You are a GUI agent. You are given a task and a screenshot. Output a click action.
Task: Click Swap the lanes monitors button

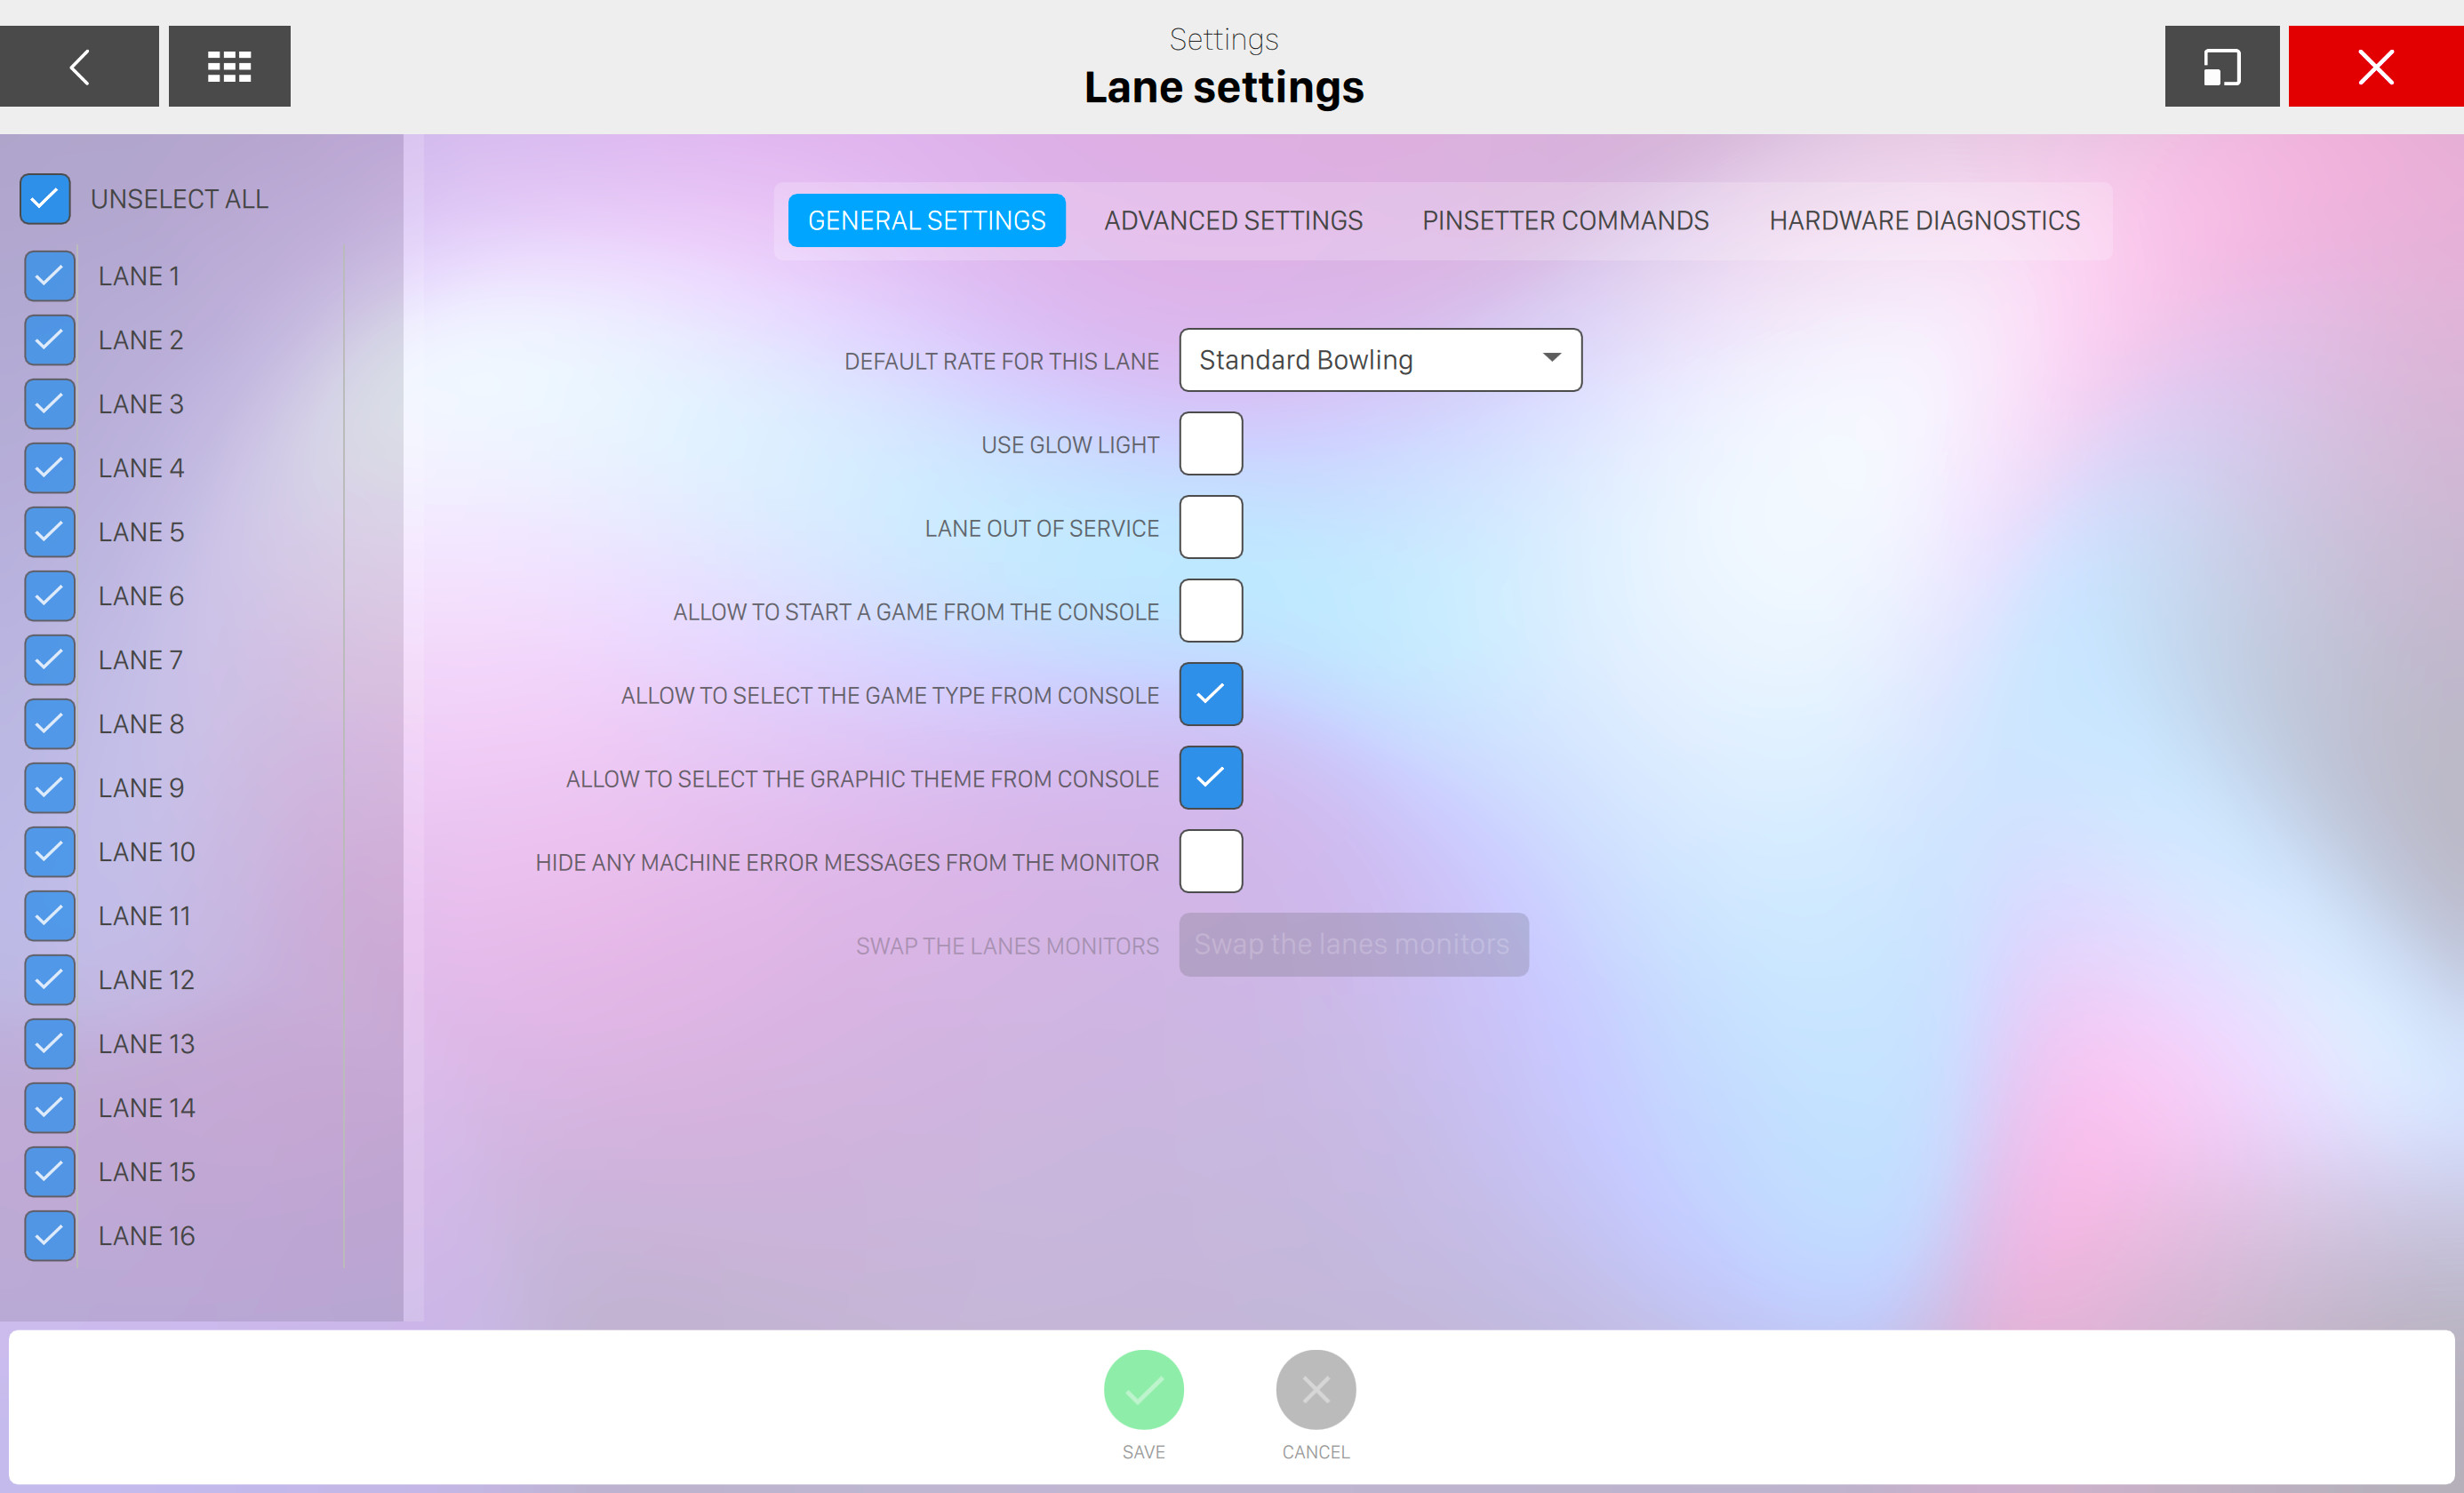(1352, 944)
